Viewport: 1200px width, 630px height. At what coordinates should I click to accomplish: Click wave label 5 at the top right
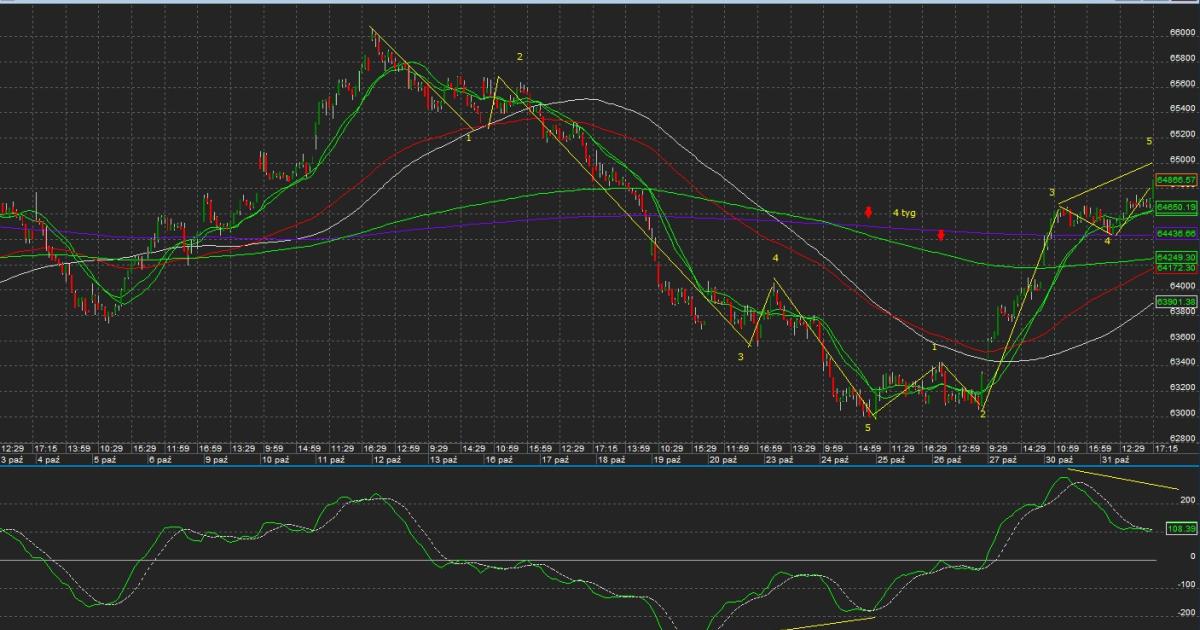coord(1149,141)
